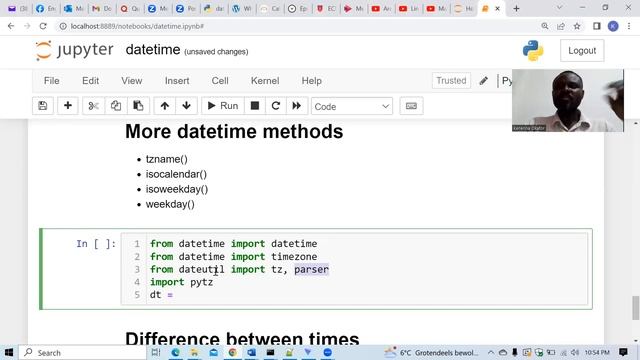Viewport: 640px width, 360px height.
Task: Click the 'weekday()' bullet item
Action: tap(170, 204)
